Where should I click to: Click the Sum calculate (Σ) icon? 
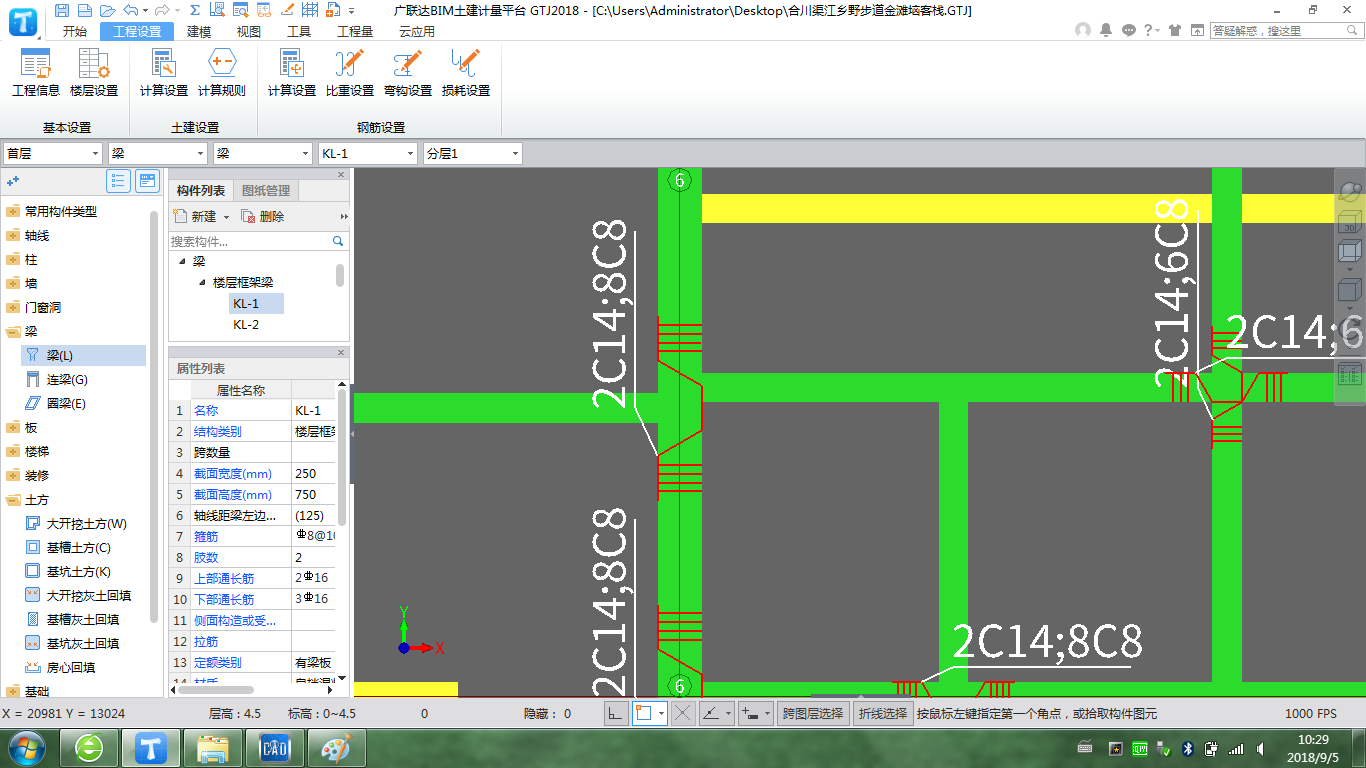point(194,10)
